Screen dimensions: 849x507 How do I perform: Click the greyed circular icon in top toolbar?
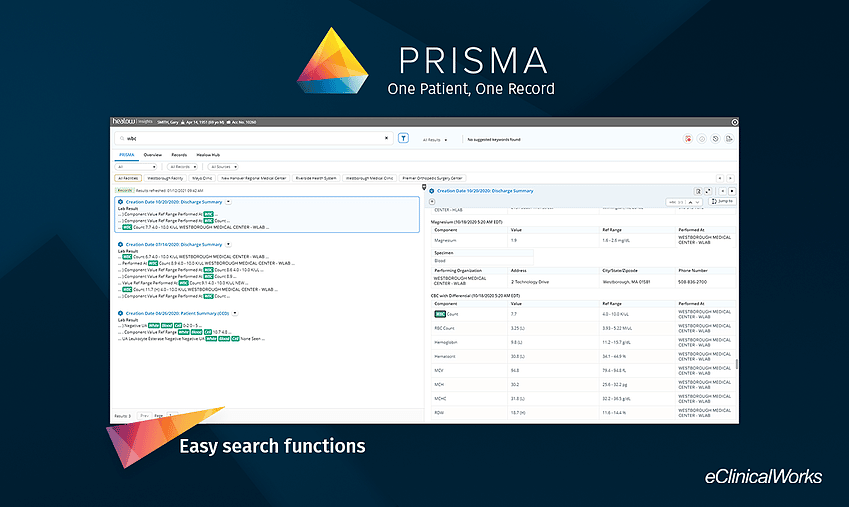702,139
